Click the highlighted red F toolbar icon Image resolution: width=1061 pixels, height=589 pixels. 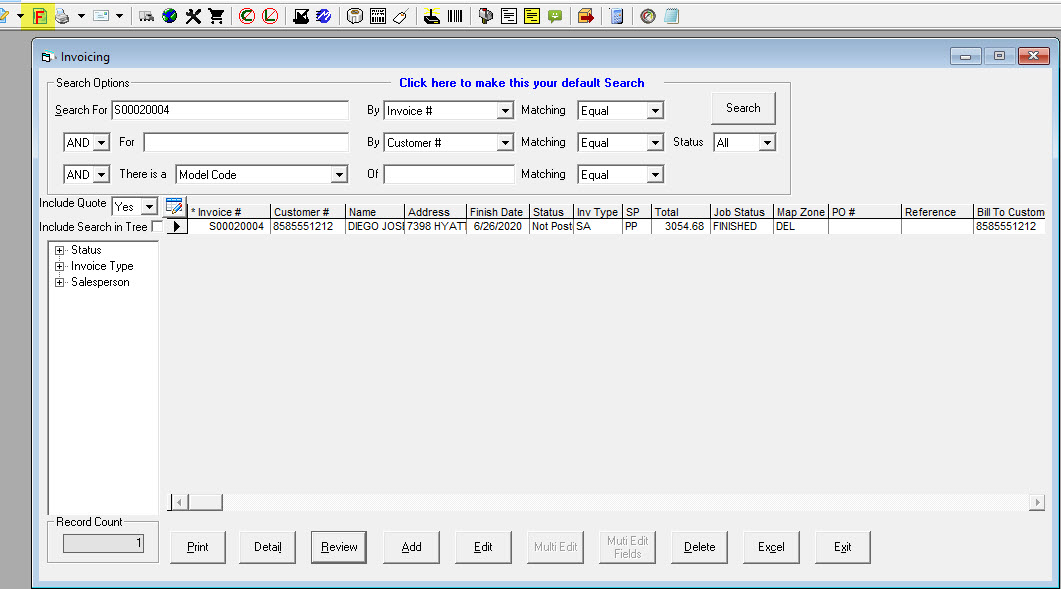[40, 16]
